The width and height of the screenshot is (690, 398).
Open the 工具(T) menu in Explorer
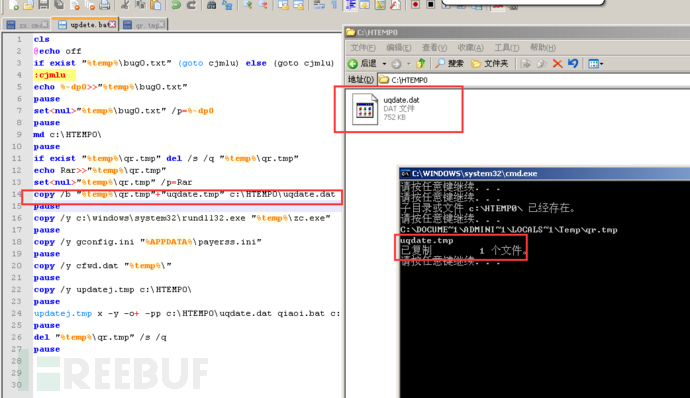tap(506, 48)
